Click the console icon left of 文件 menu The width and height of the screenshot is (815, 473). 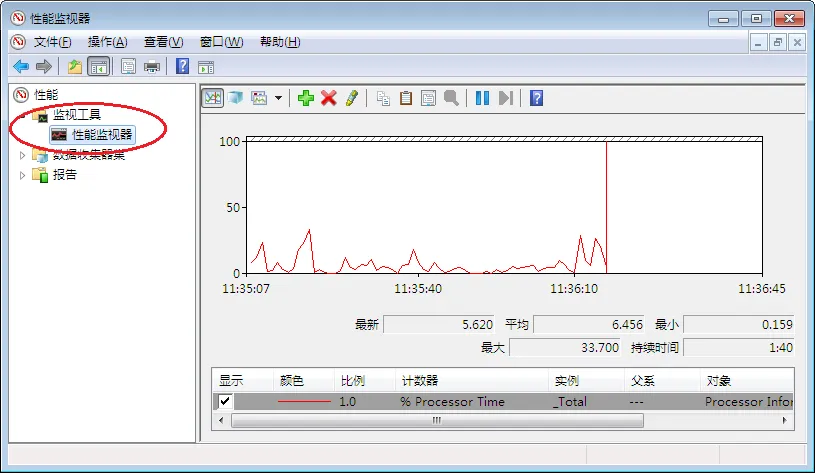click(x=18, y=42)
